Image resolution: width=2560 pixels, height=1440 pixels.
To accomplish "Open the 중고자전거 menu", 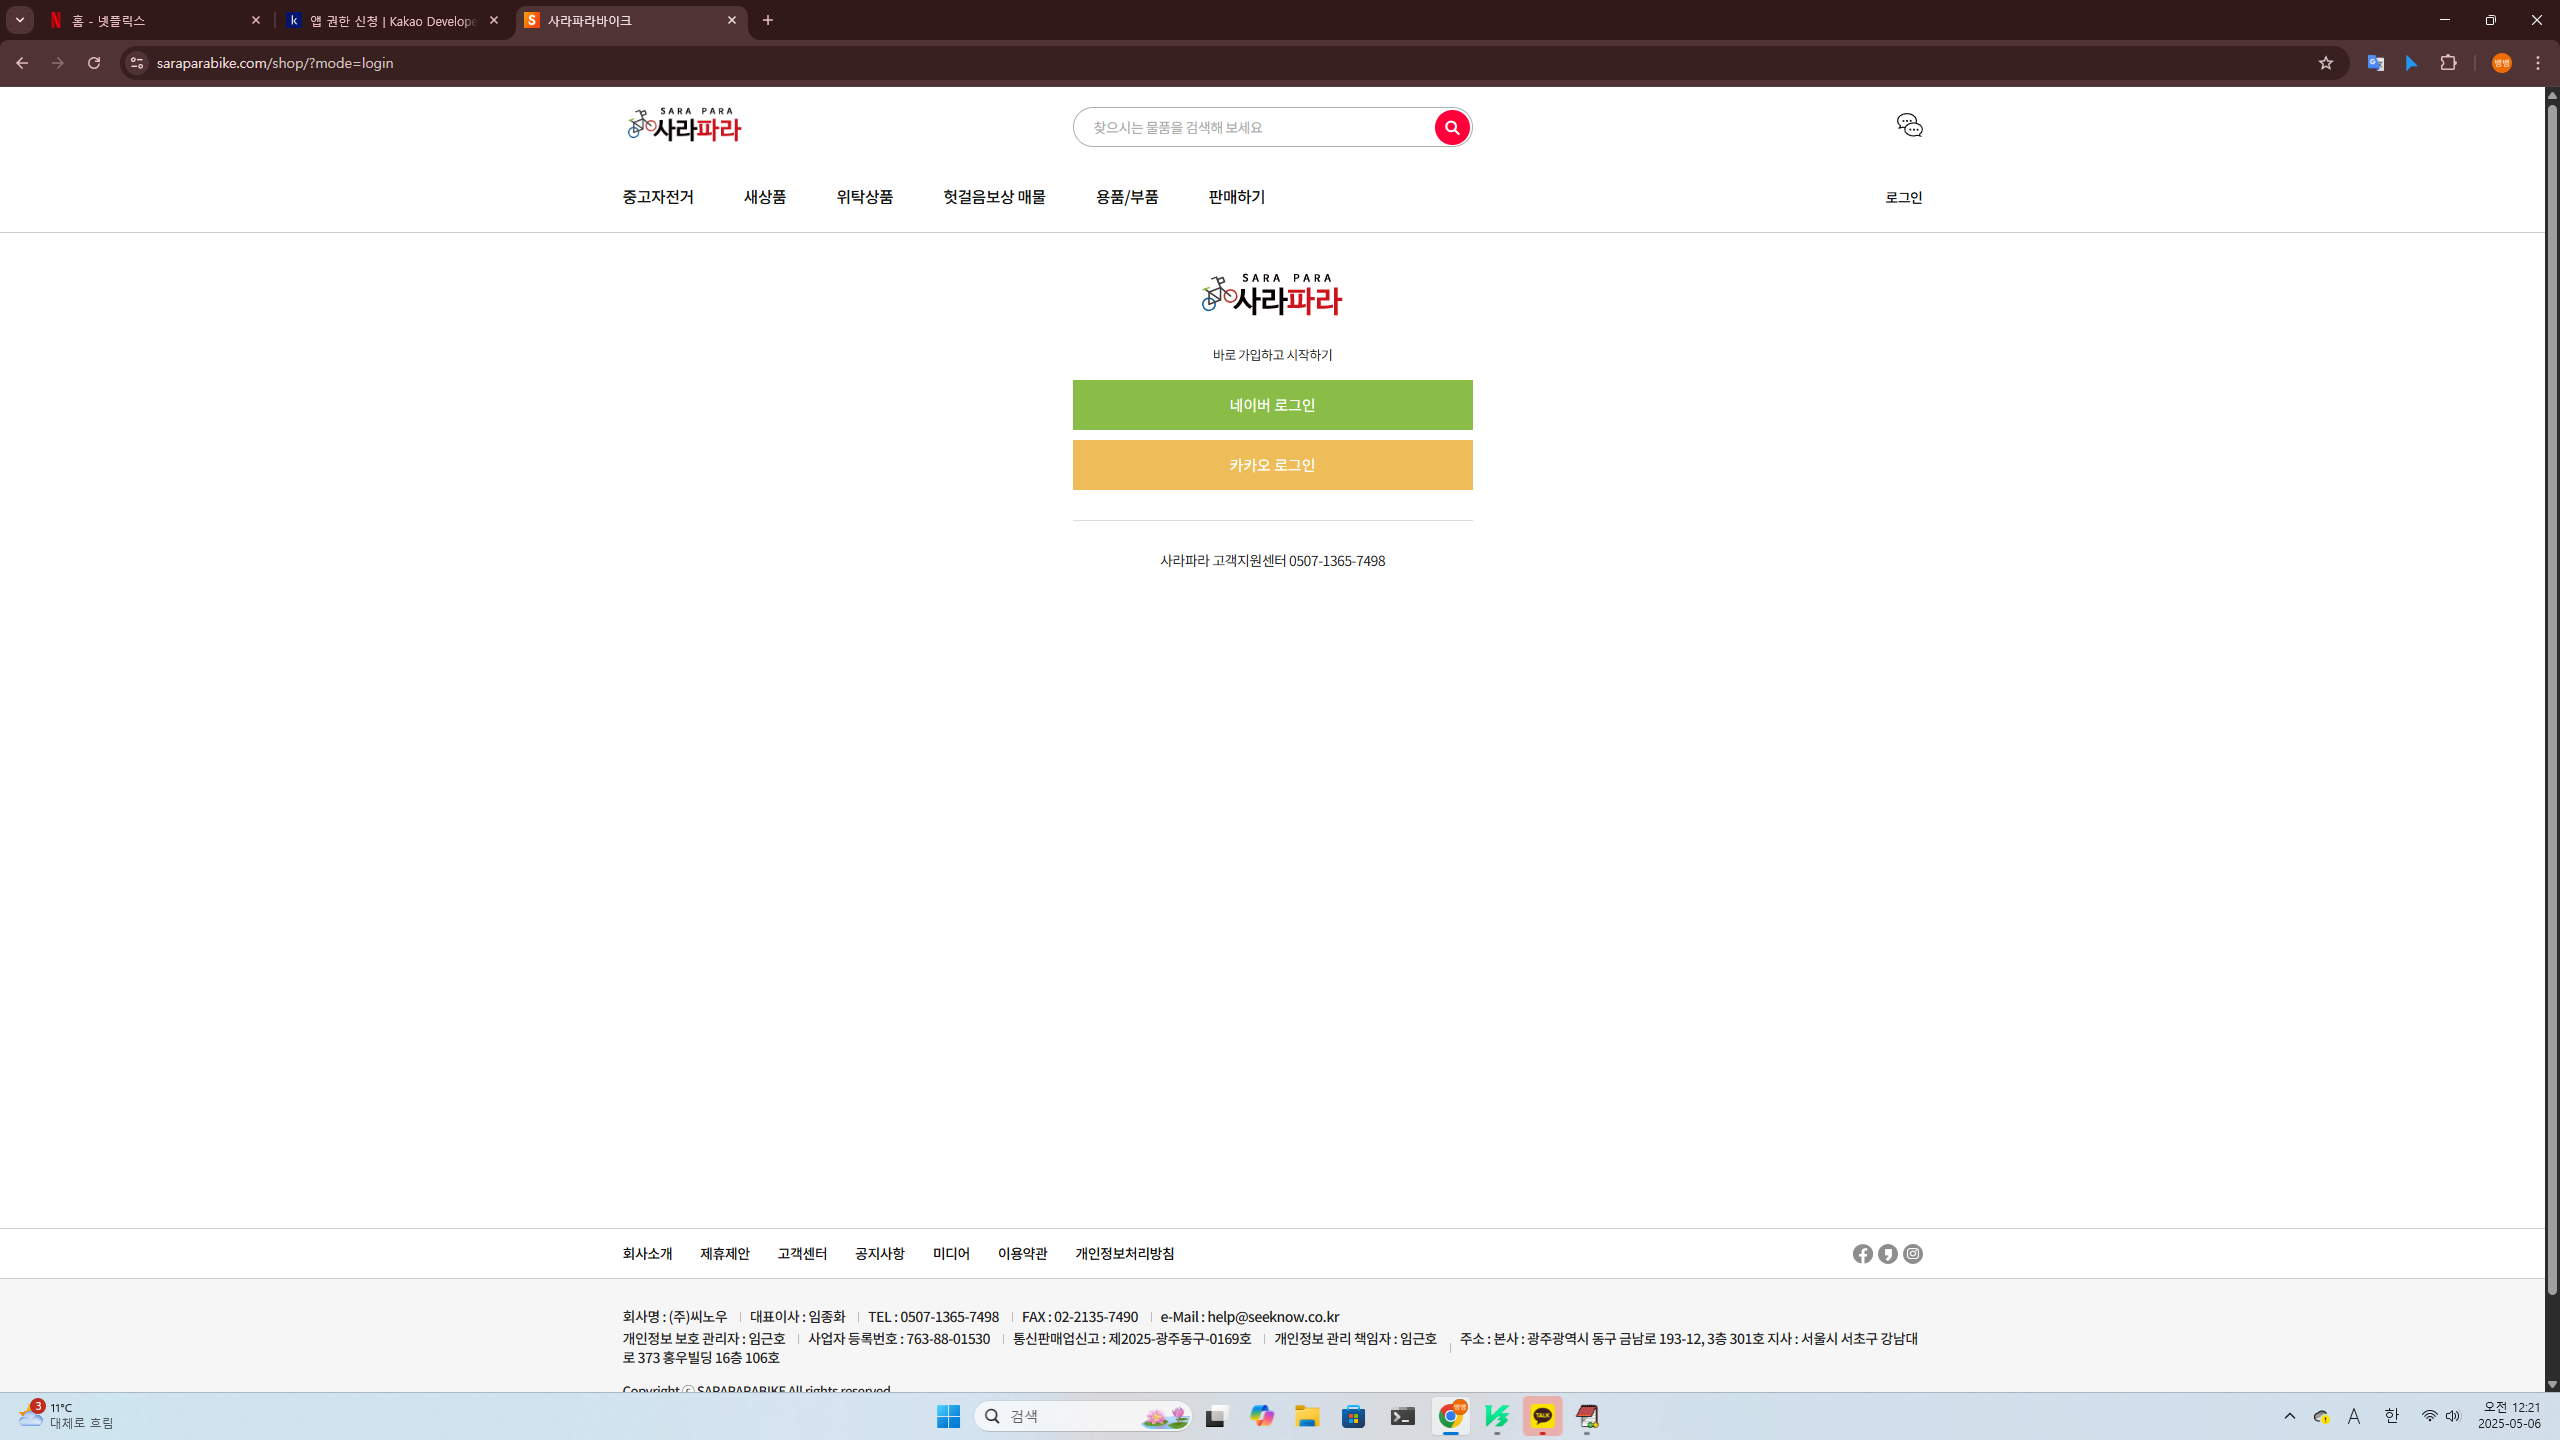I will coord(658,197).
